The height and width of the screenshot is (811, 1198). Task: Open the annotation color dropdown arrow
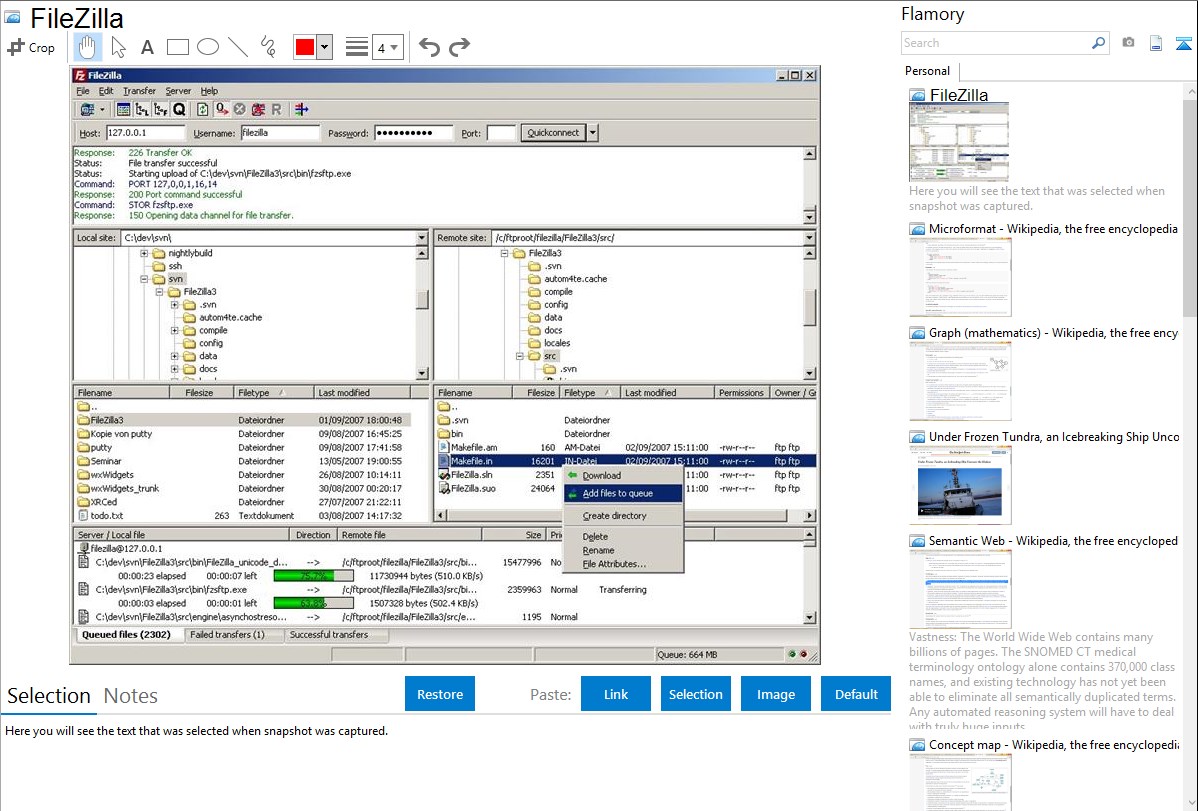[x=325, y=47]
